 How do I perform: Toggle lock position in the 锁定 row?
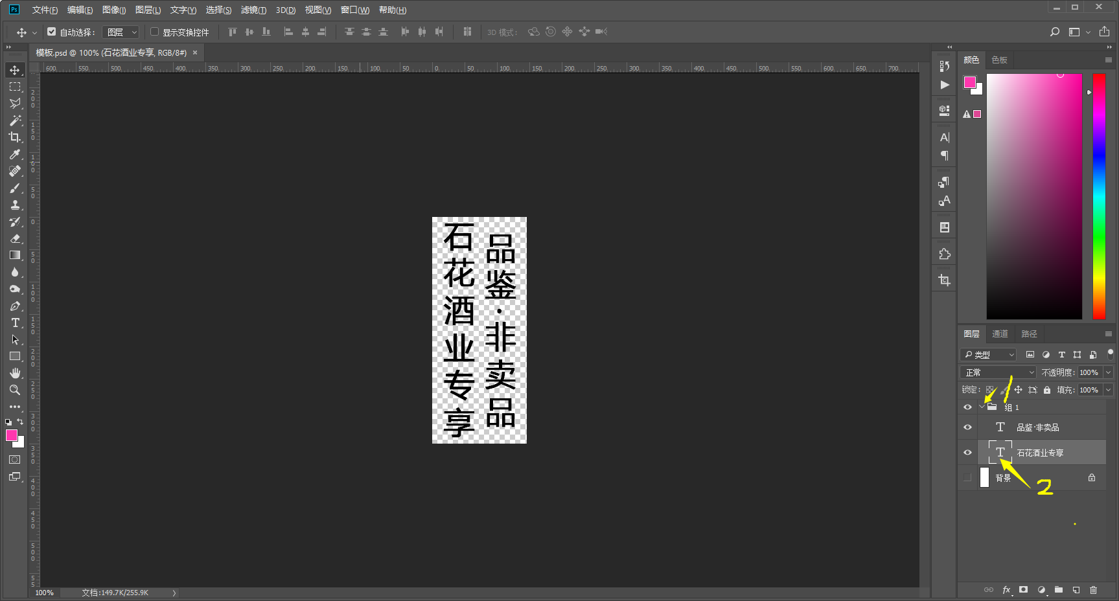point(1018,390)
